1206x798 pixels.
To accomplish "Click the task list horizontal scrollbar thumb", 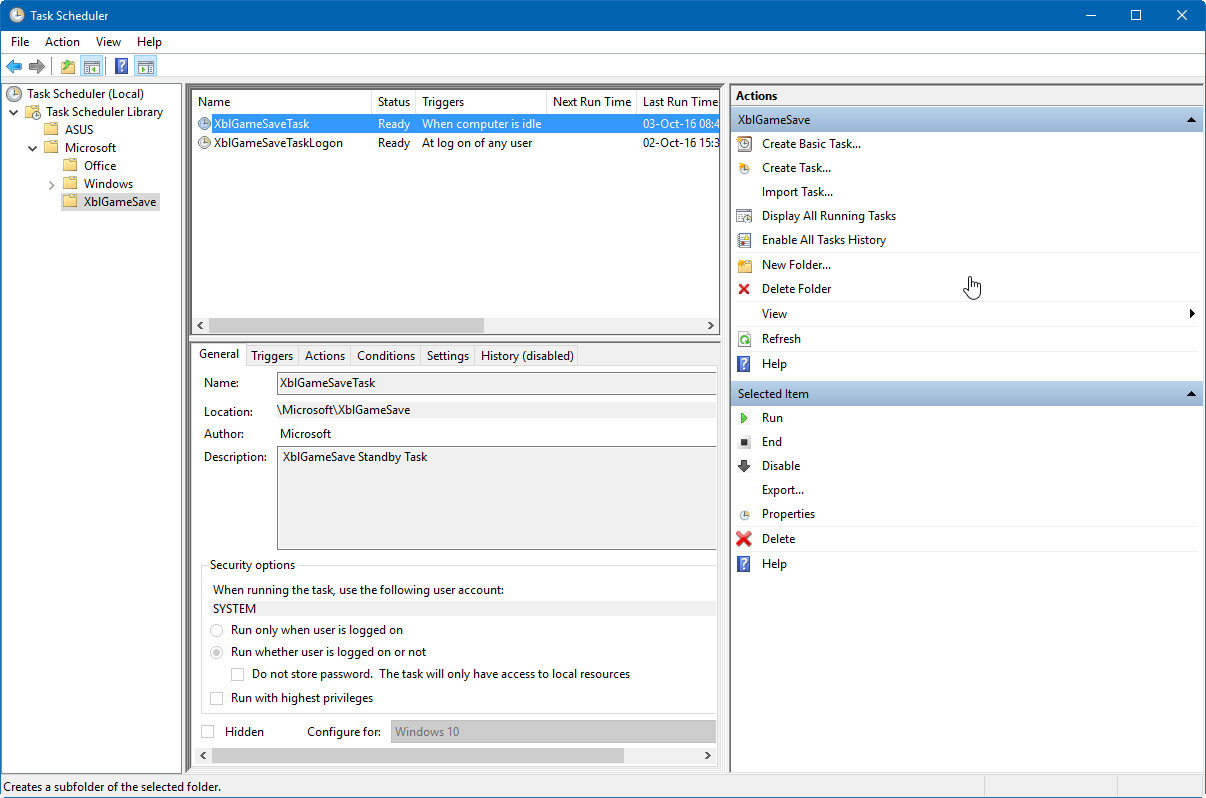I will [346, 326].
